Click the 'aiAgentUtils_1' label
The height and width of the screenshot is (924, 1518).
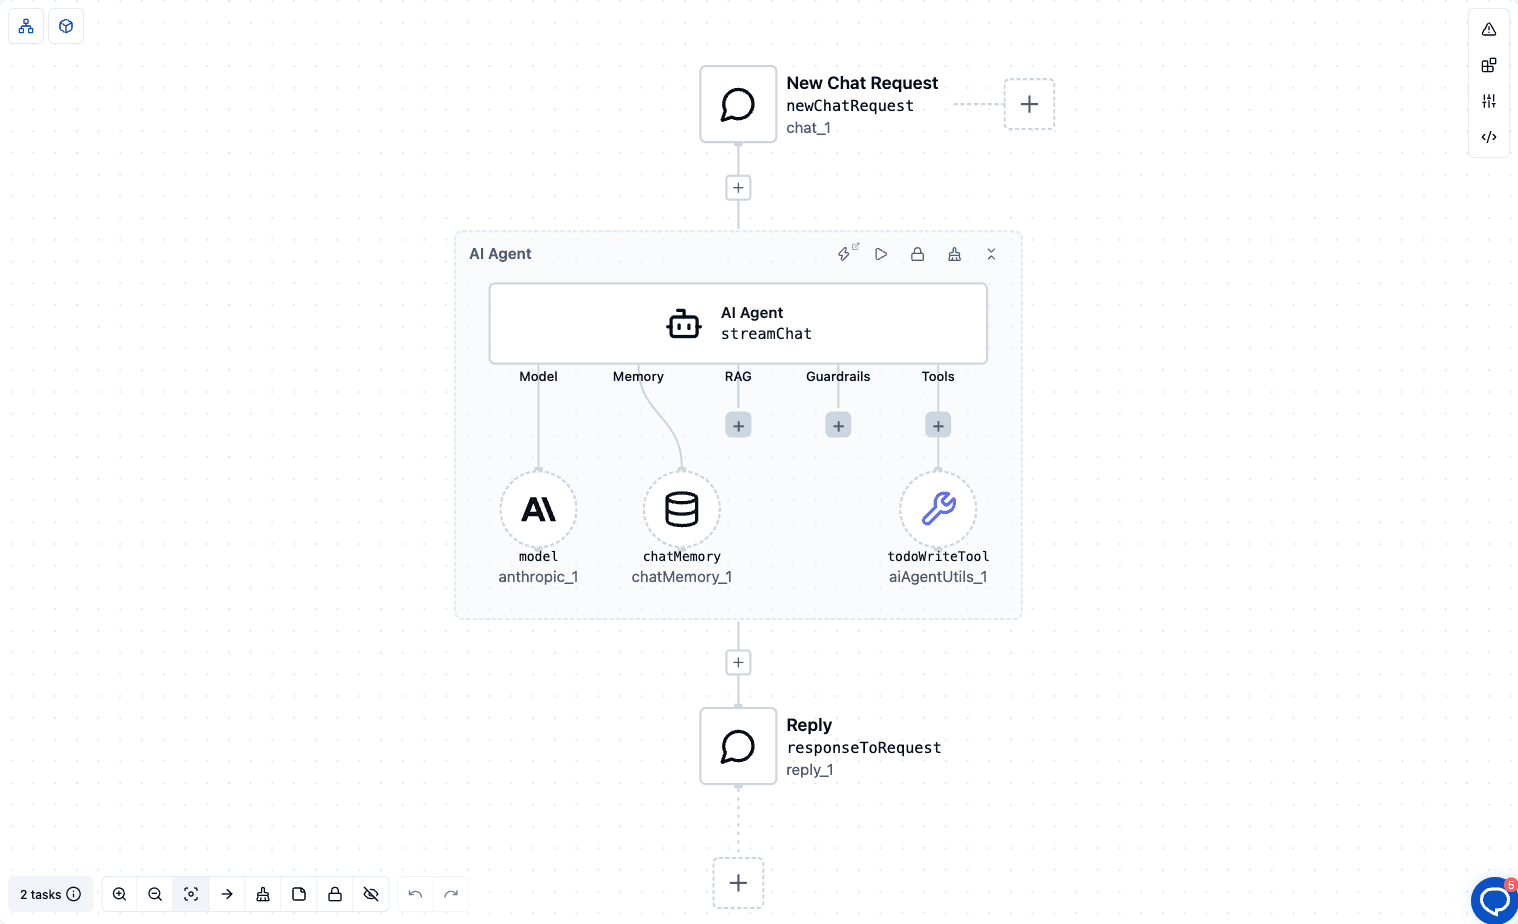click(x=938, y=577)
